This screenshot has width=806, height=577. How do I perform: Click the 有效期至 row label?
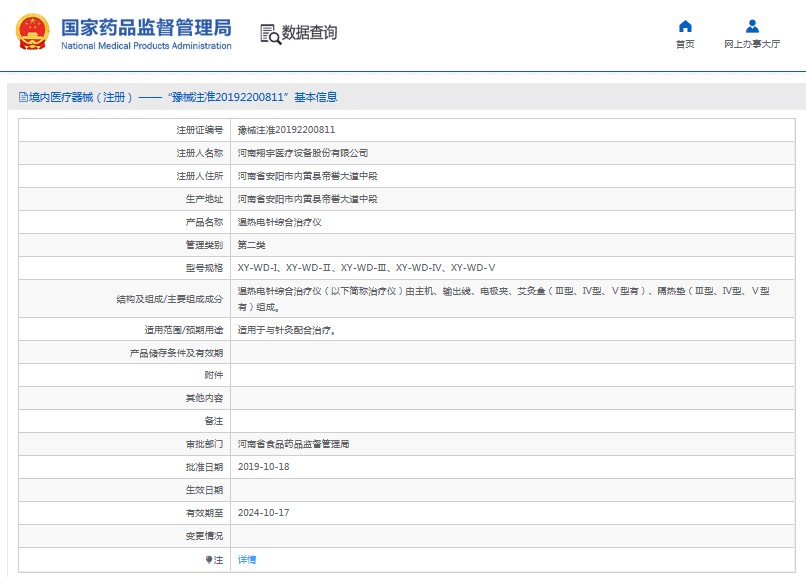tap(205, 513)
